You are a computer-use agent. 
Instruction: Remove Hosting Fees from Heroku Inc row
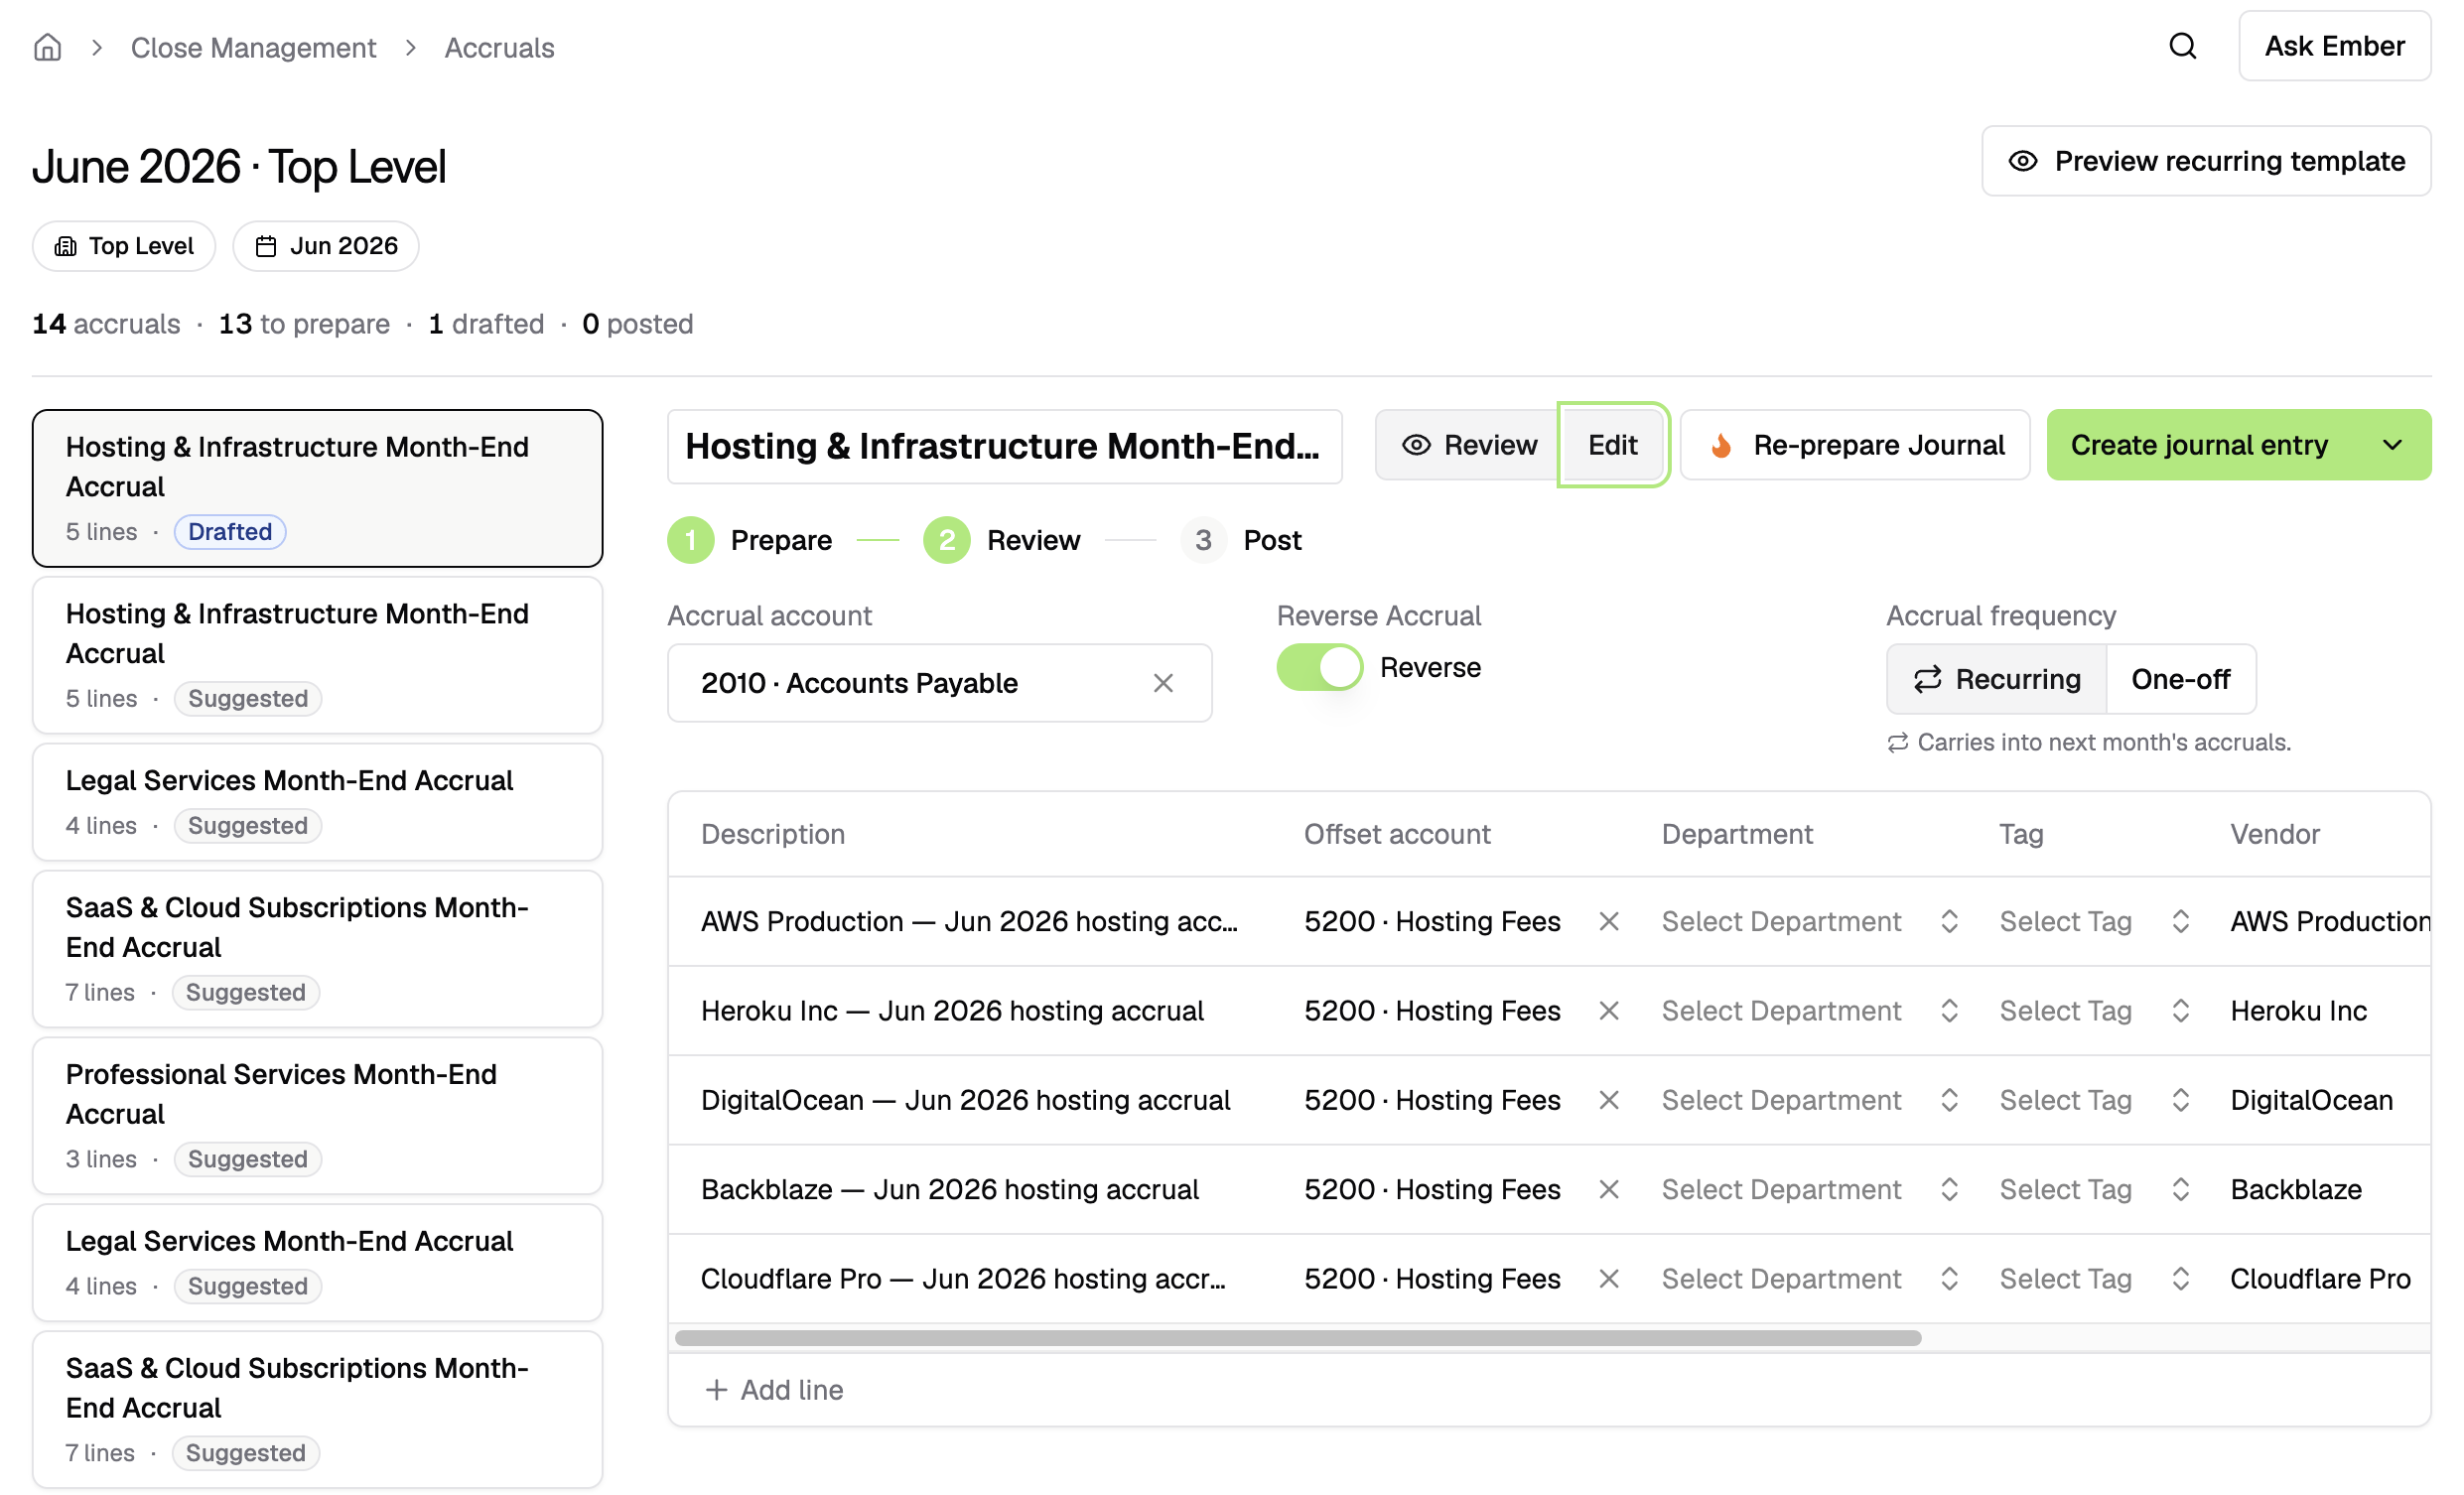1609,1011
